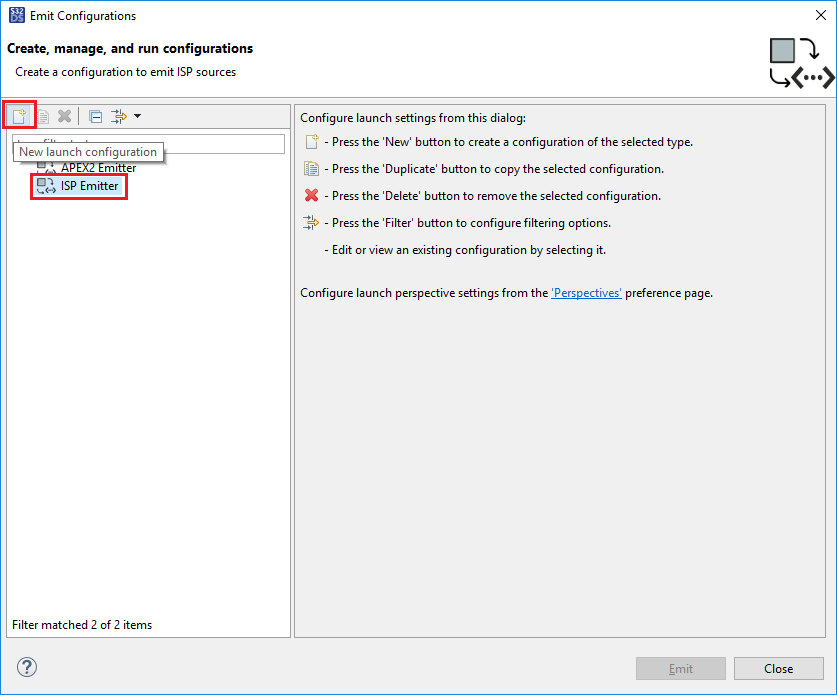Click the New icon in the instructions

[x=312, y=142]
